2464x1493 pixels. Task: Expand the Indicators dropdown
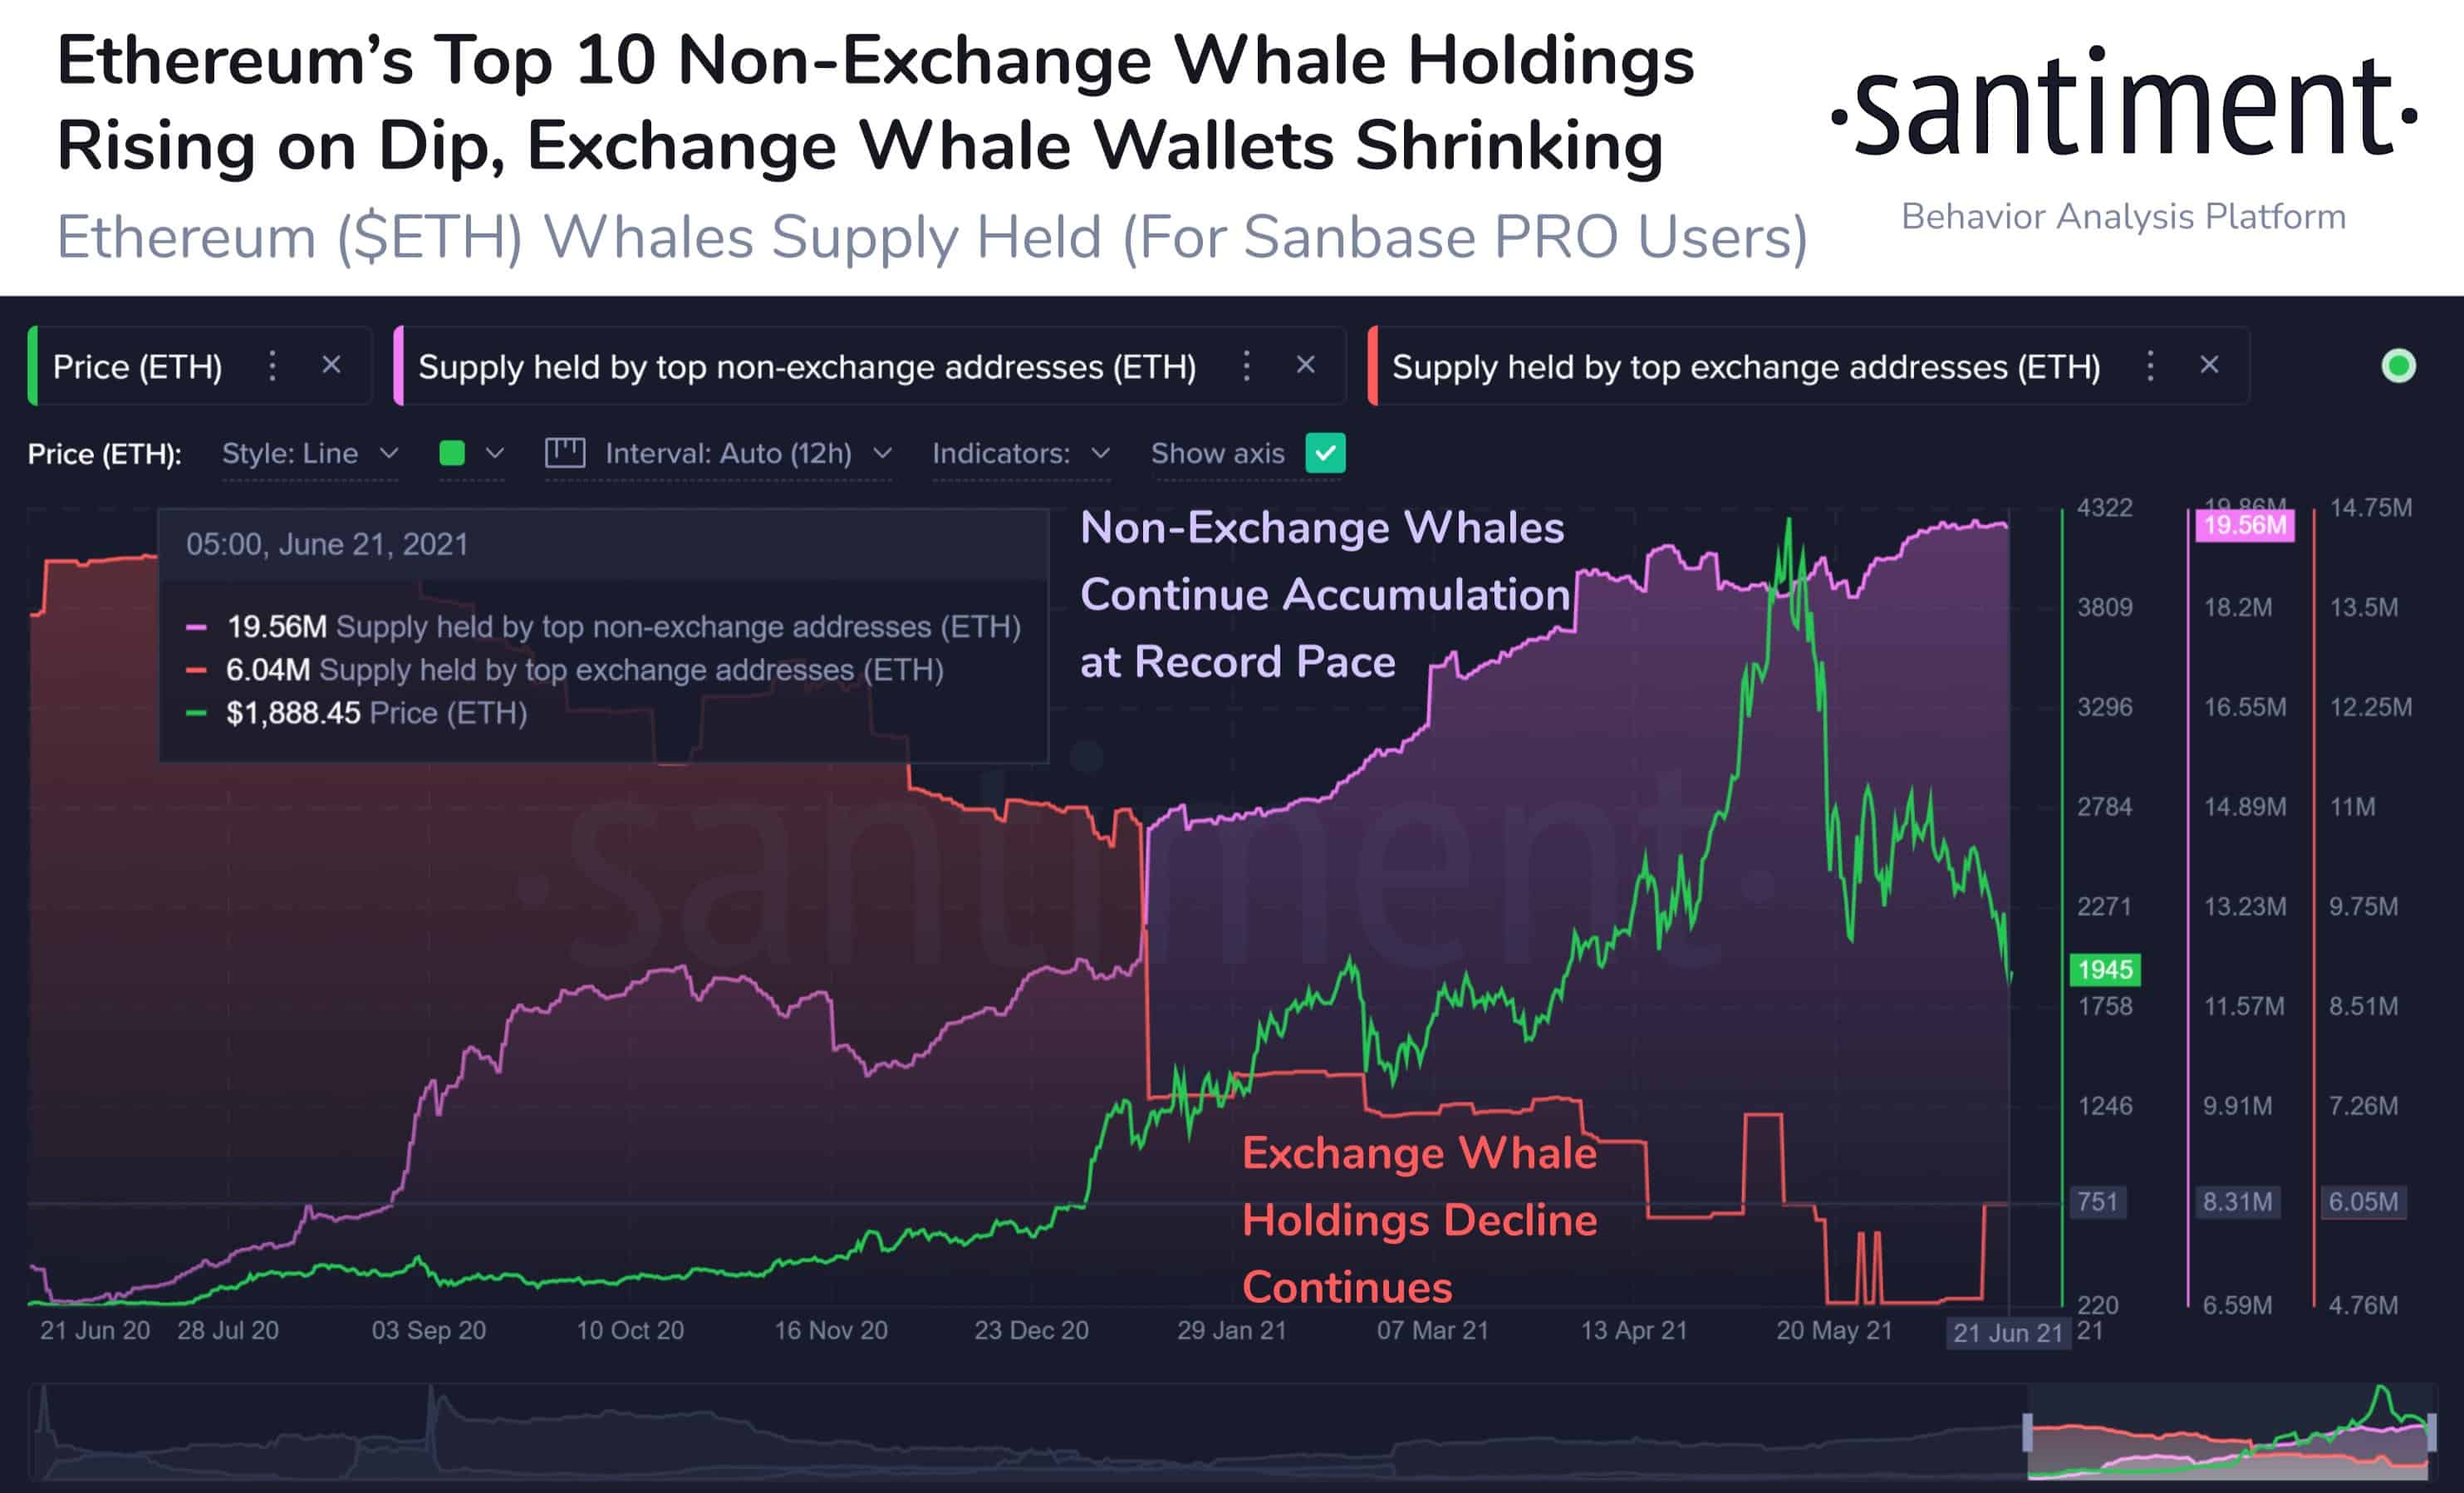1021,454
